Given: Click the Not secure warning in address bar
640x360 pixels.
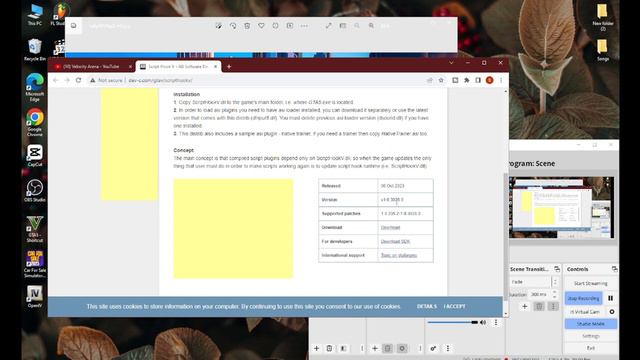Looking at the screenshot, I should coord(107,80).
